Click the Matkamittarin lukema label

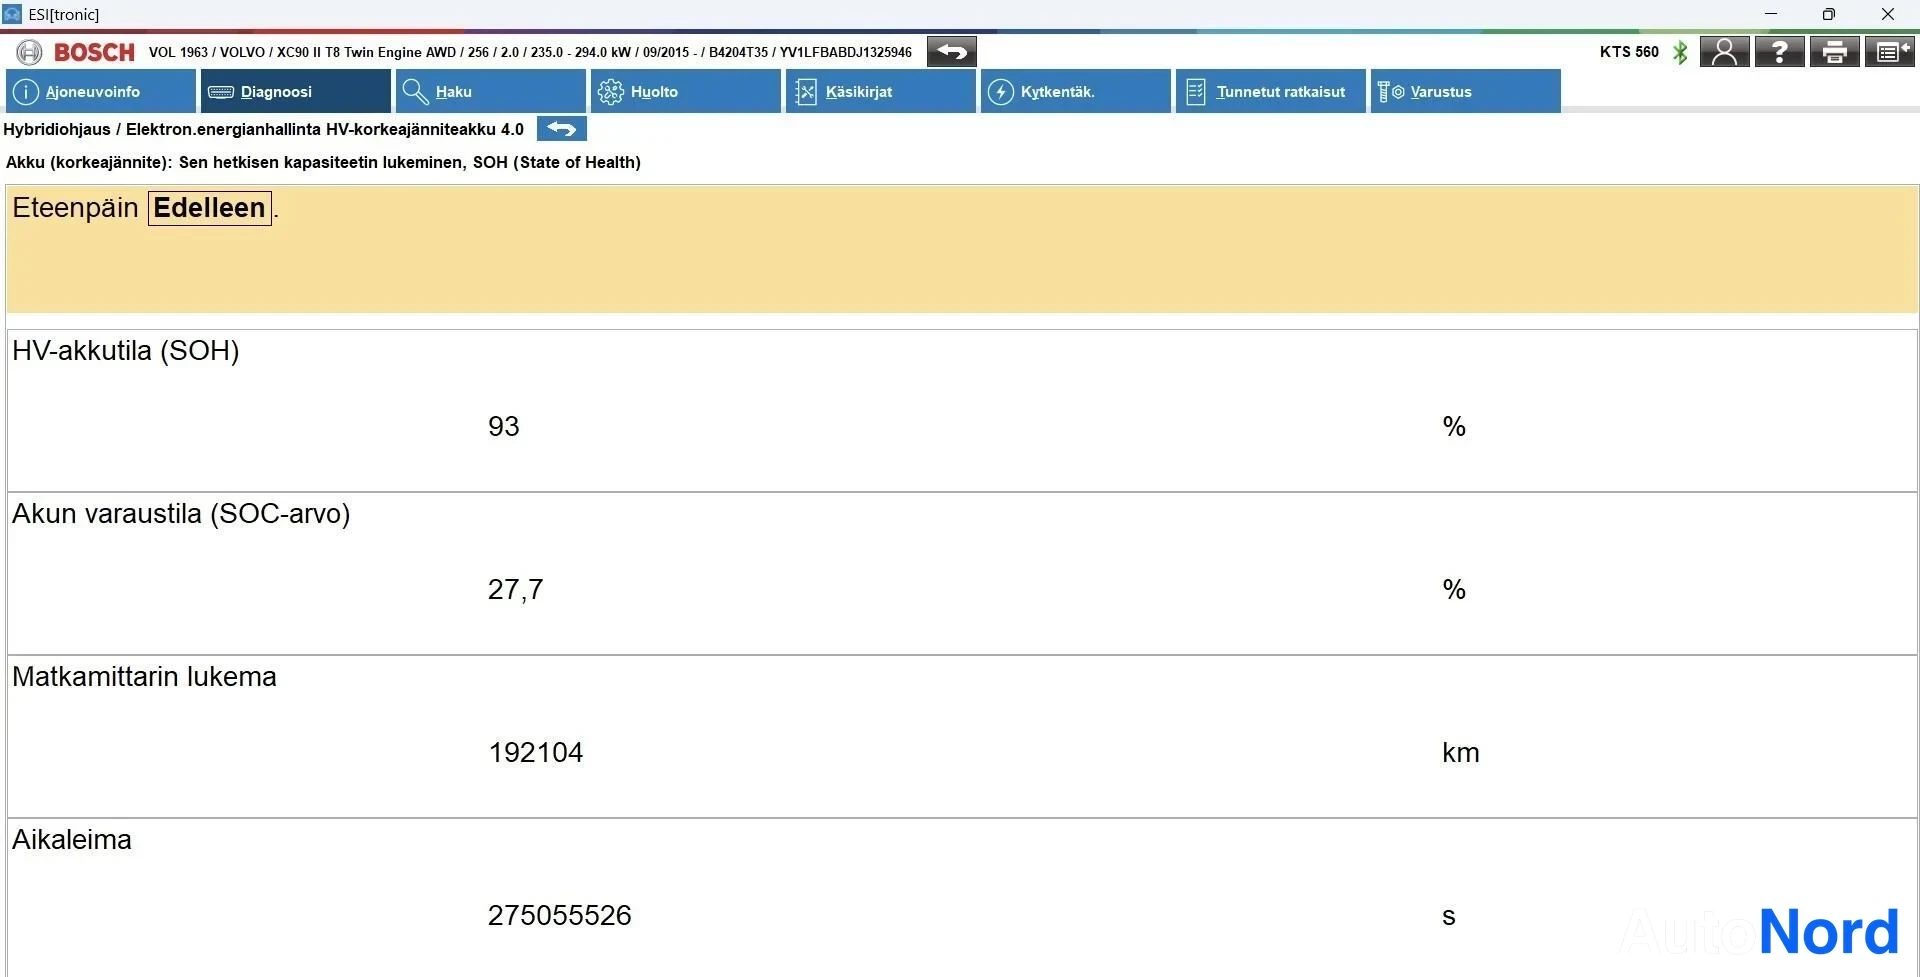144,677
